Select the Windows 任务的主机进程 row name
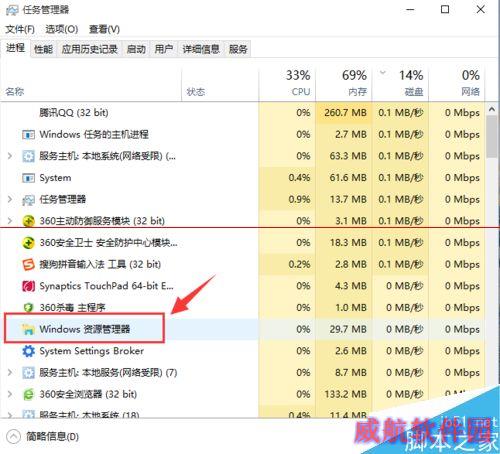The height and width of the screenshot is (454, 500). [x=94, y=135]
